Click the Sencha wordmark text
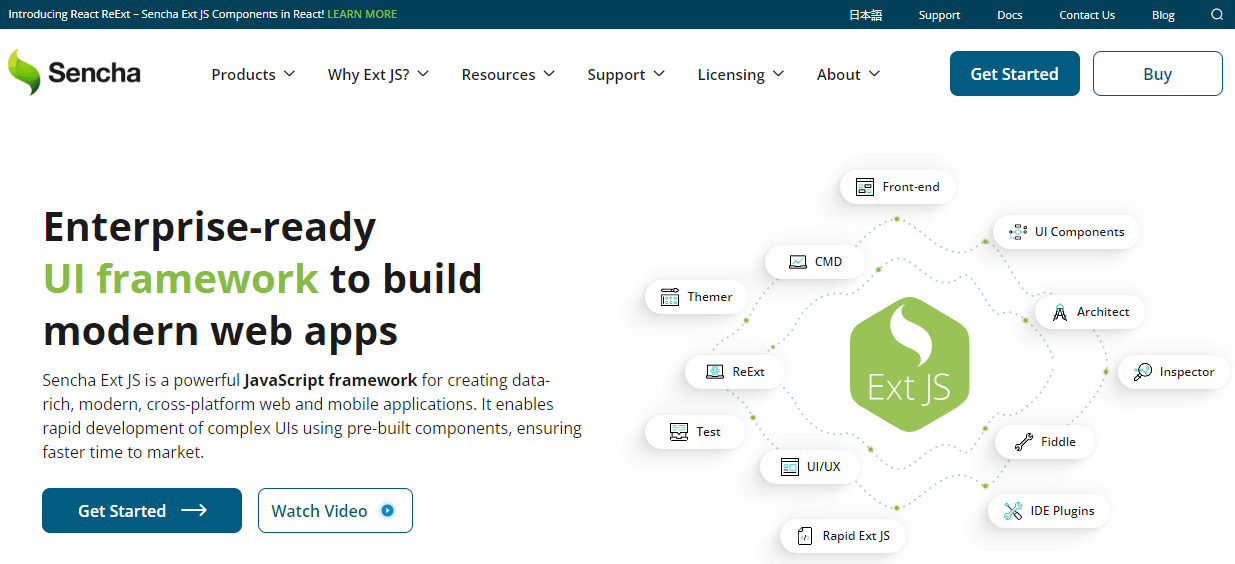 click(94, 73)
